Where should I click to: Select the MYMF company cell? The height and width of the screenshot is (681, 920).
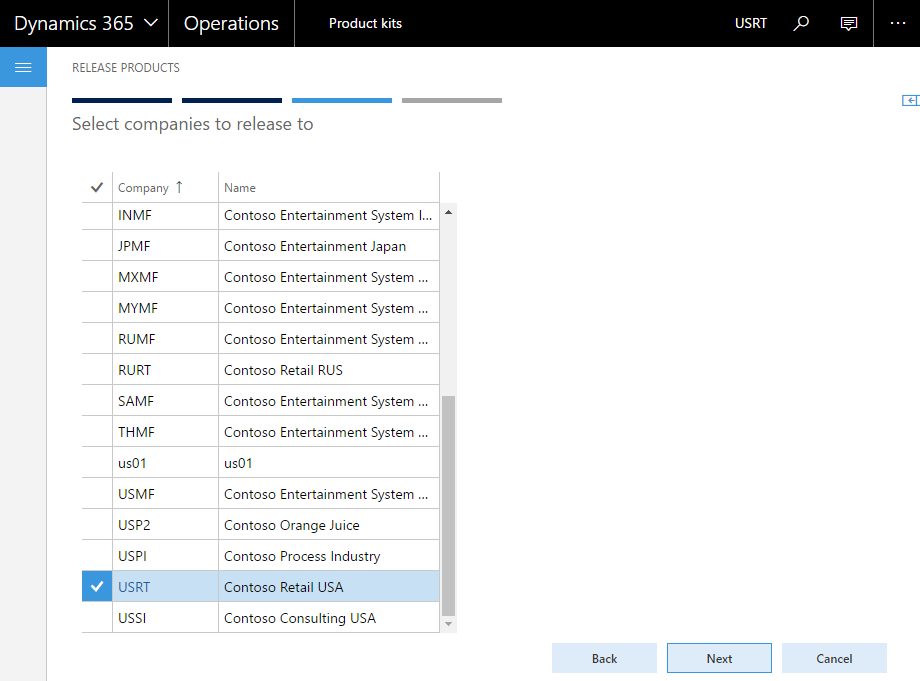(x=165, y=309)
